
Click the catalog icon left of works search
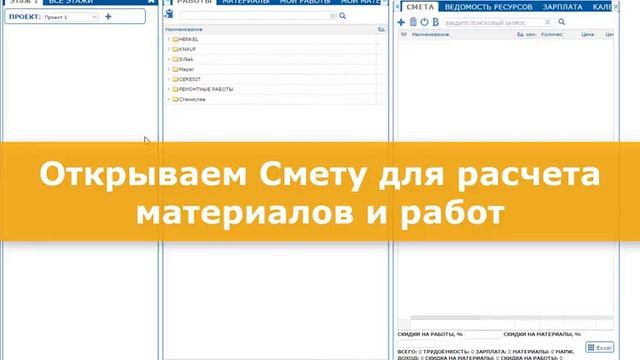pyautogui.click(x=169, y=14)
